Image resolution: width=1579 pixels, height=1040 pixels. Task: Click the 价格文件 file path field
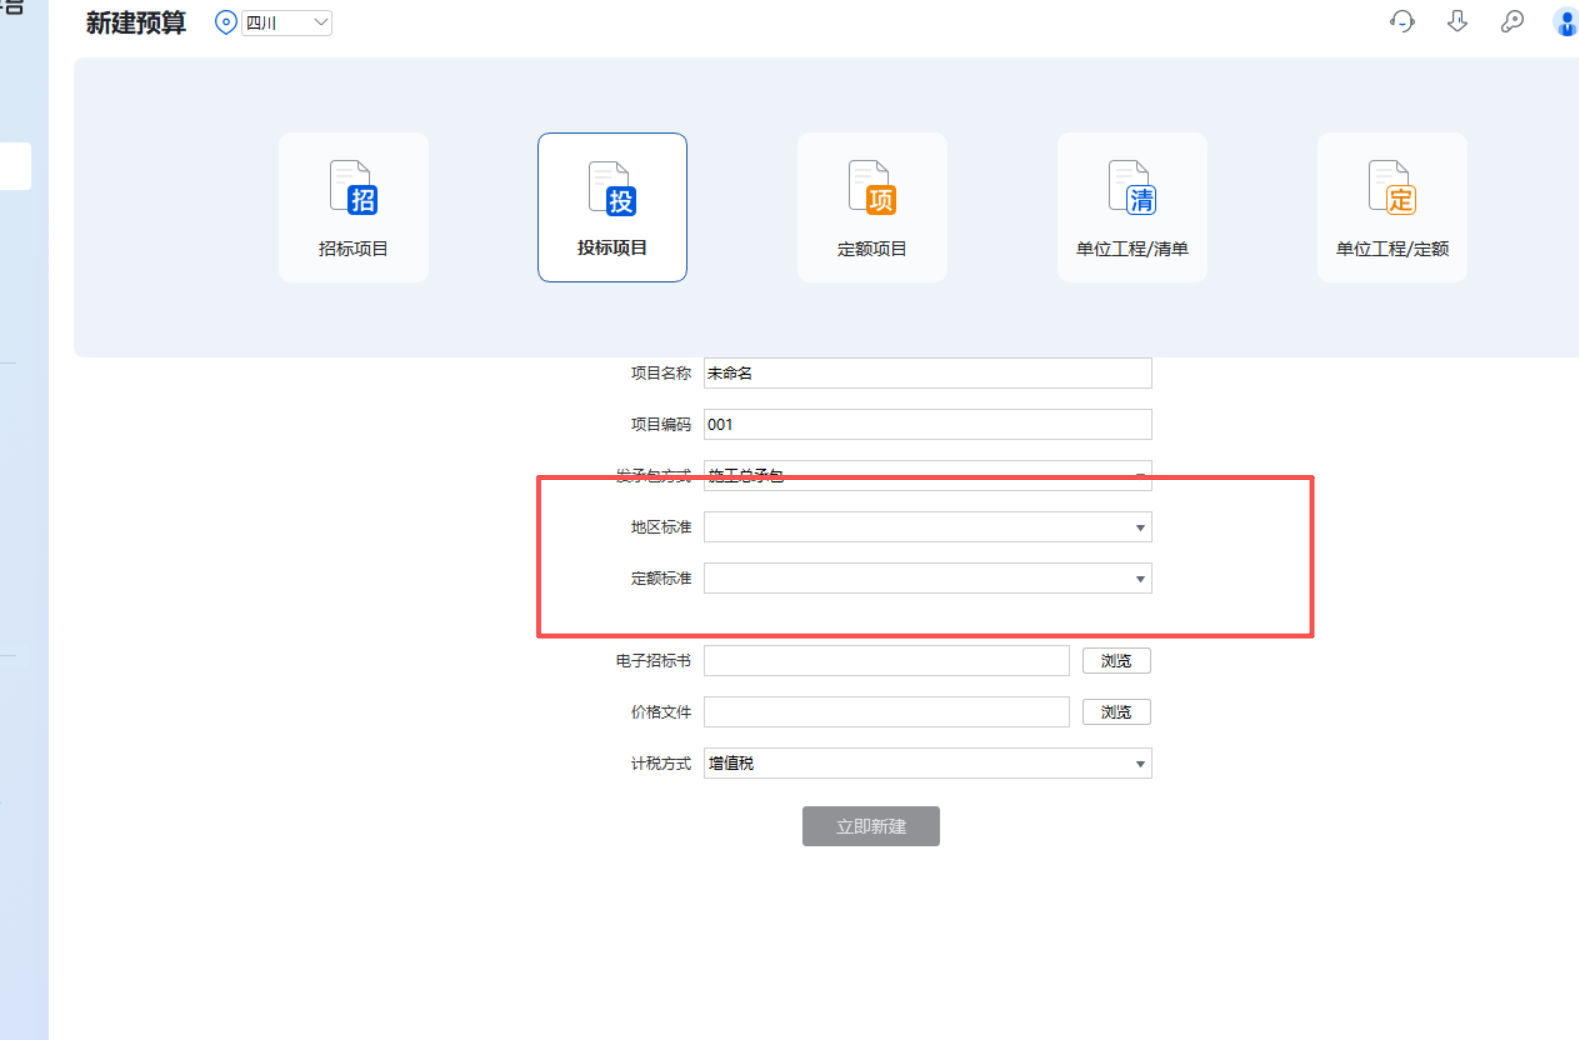click(887, 712)
